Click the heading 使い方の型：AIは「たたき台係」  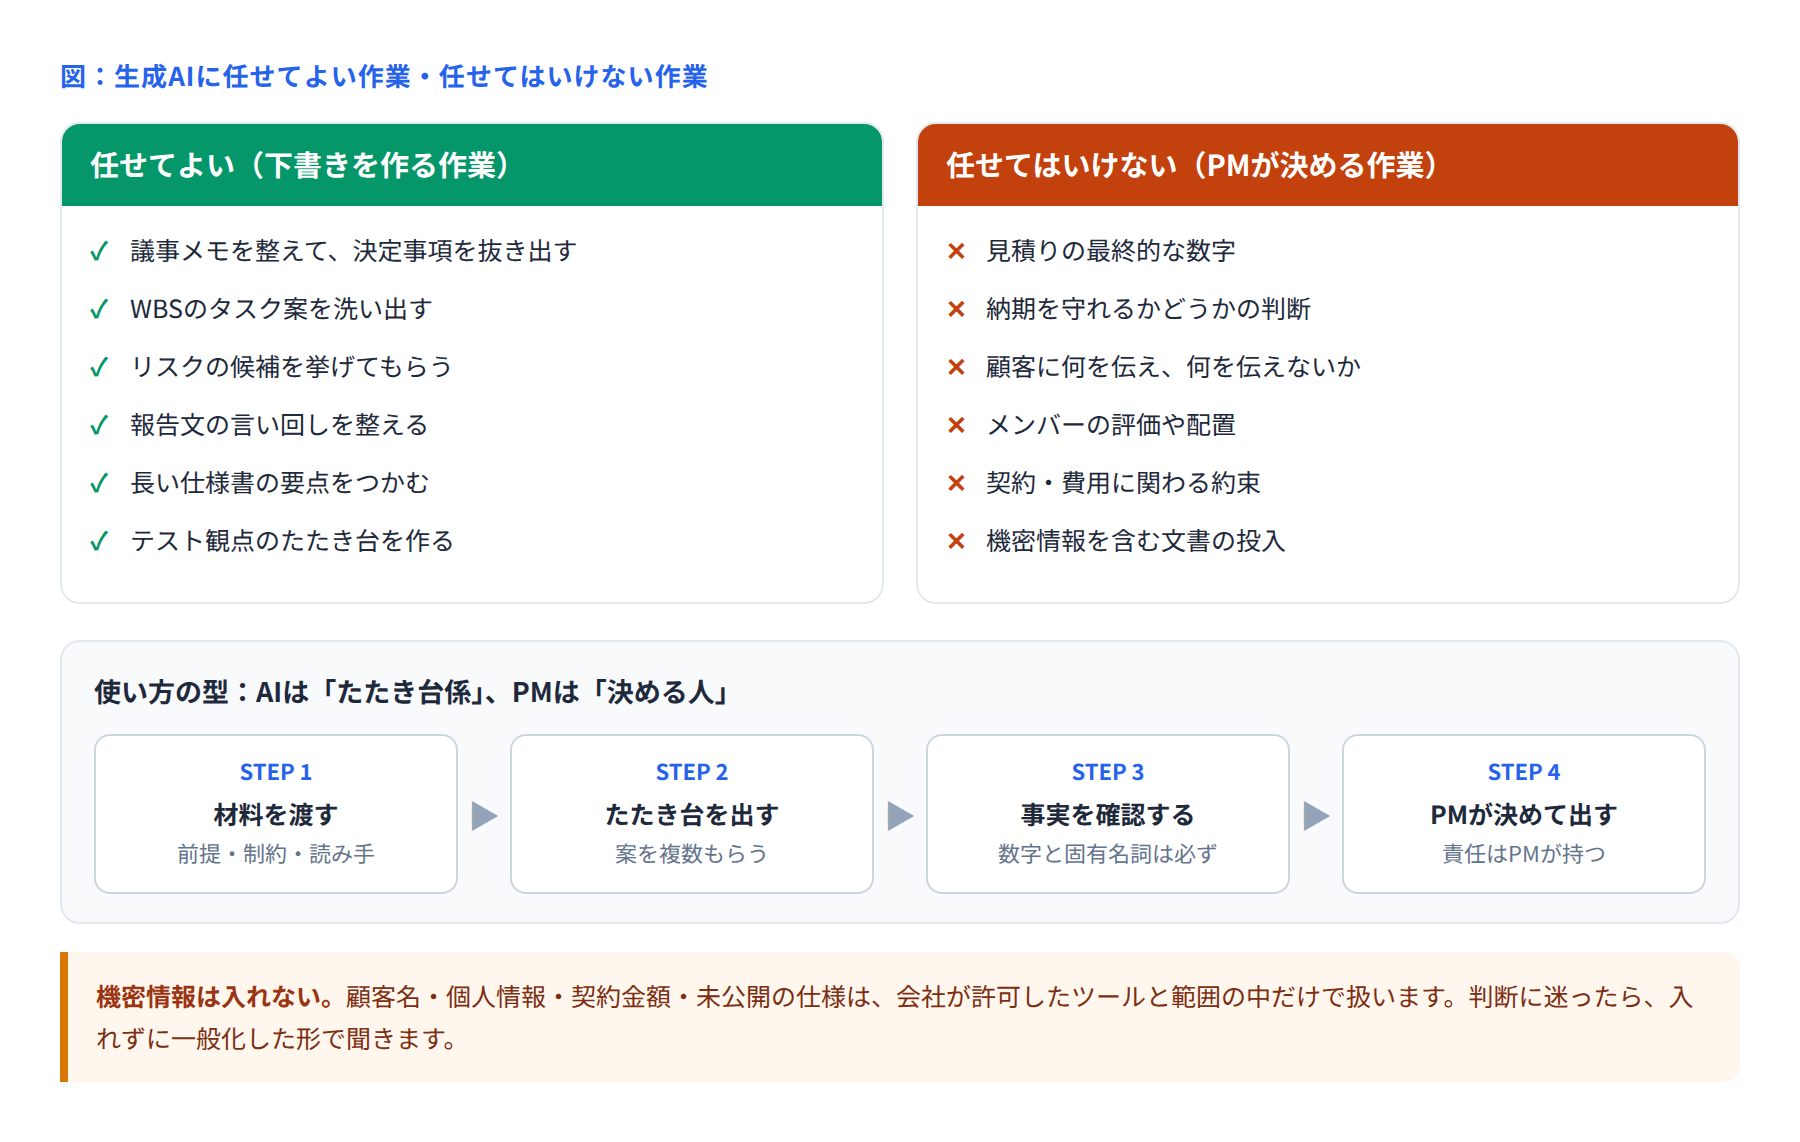411,692
